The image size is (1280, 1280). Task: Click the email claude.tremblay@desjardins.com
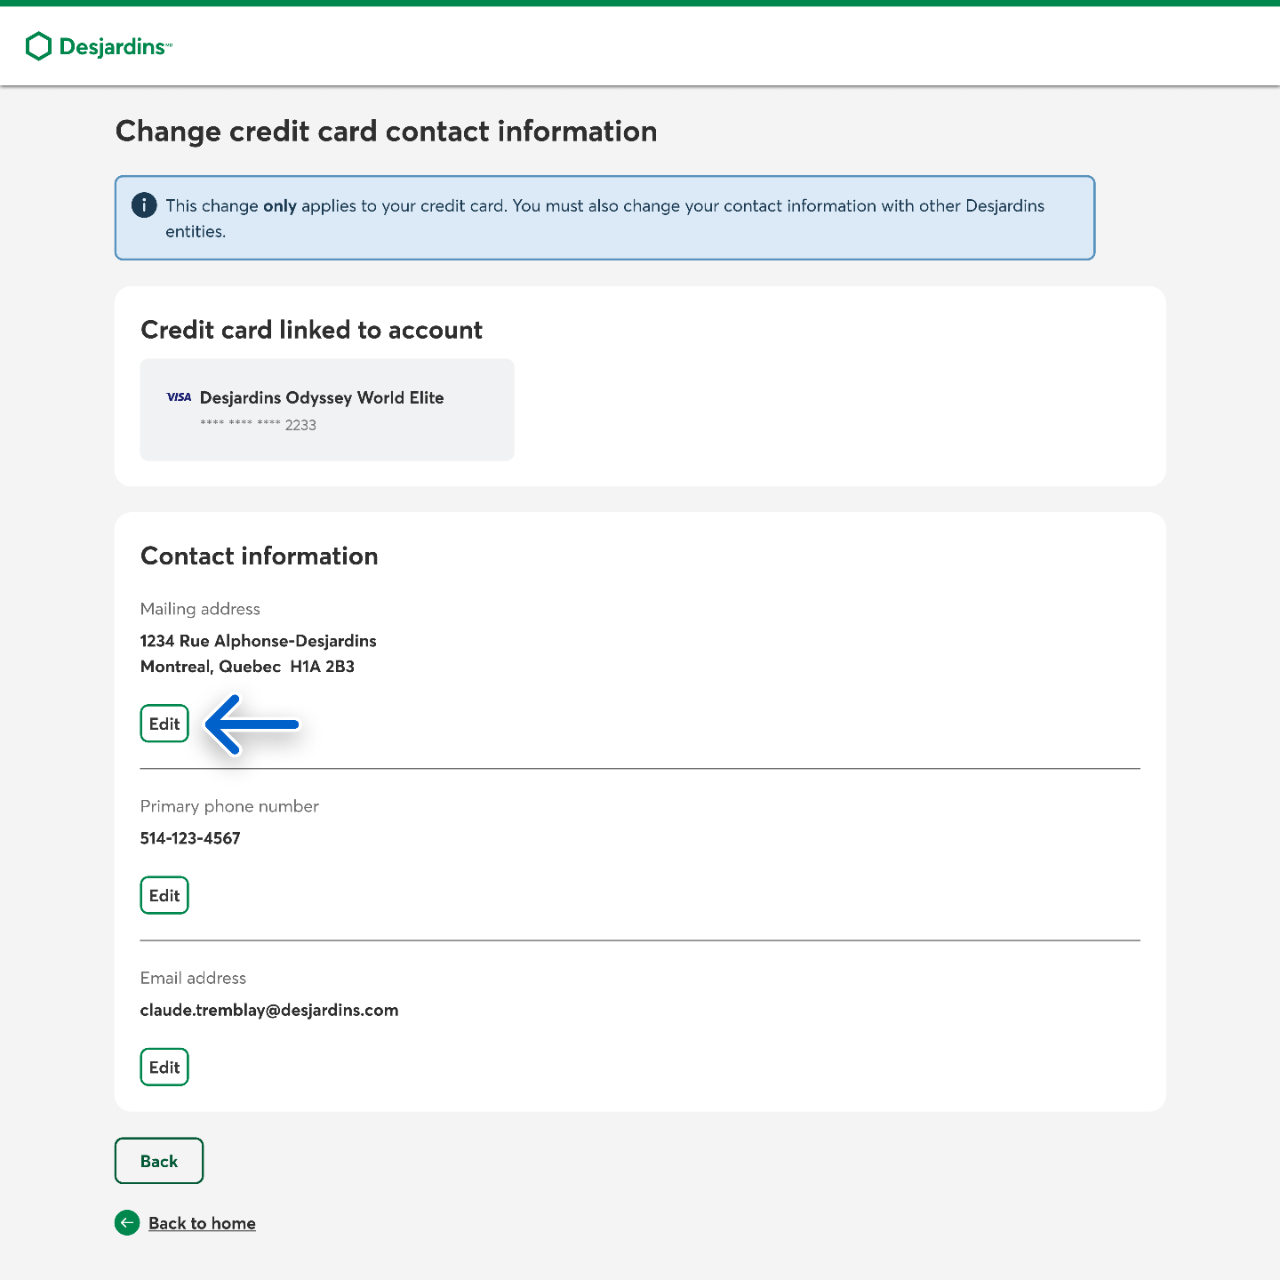tap(269, 1010)
